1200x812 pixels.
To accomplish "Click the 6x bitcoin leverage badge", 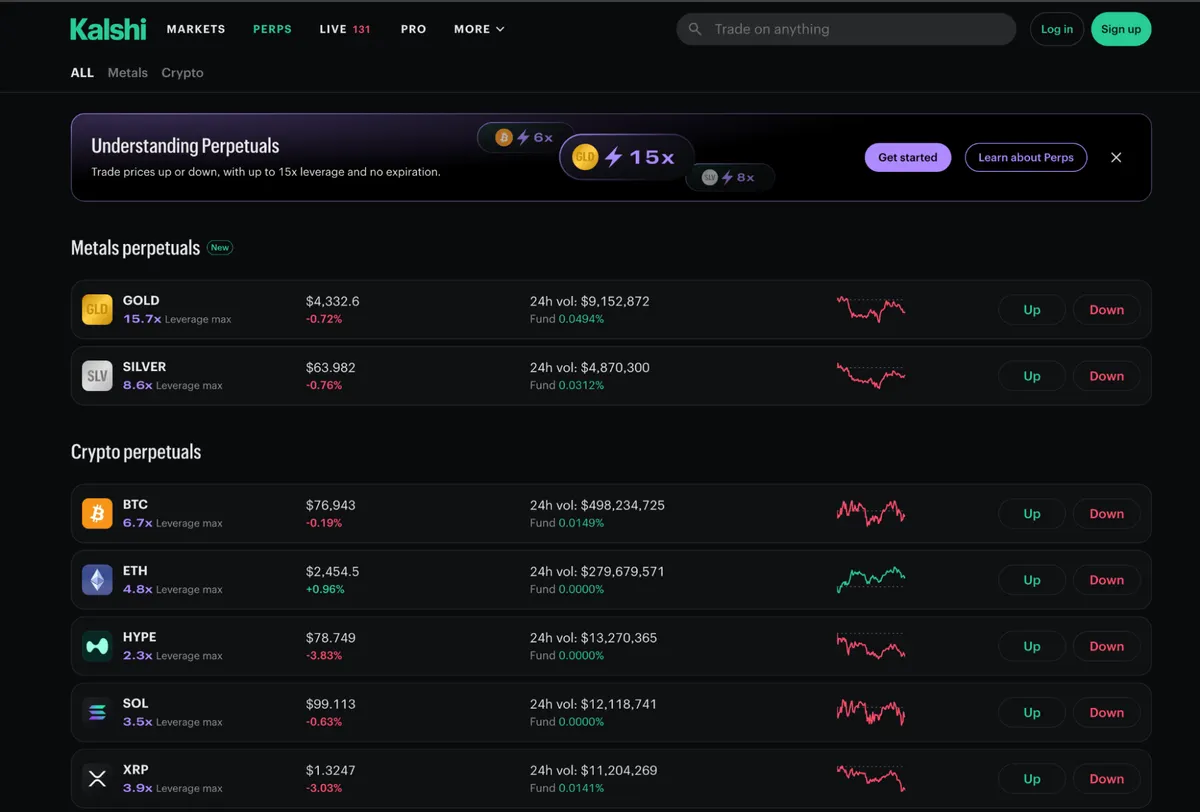I will coord(525,137).
